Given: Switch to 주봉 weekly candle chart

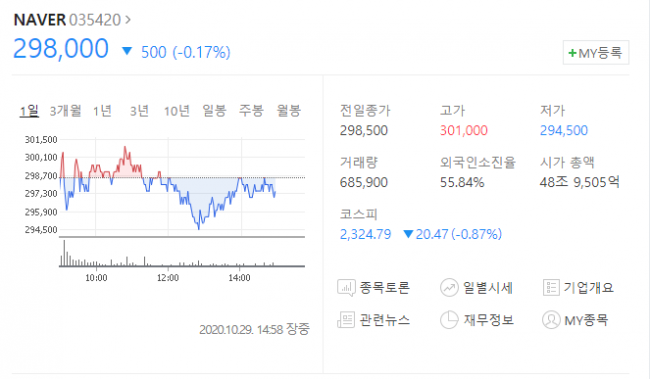Looking at the screenshot, I should pyautogui.click(x=251, y=111).
